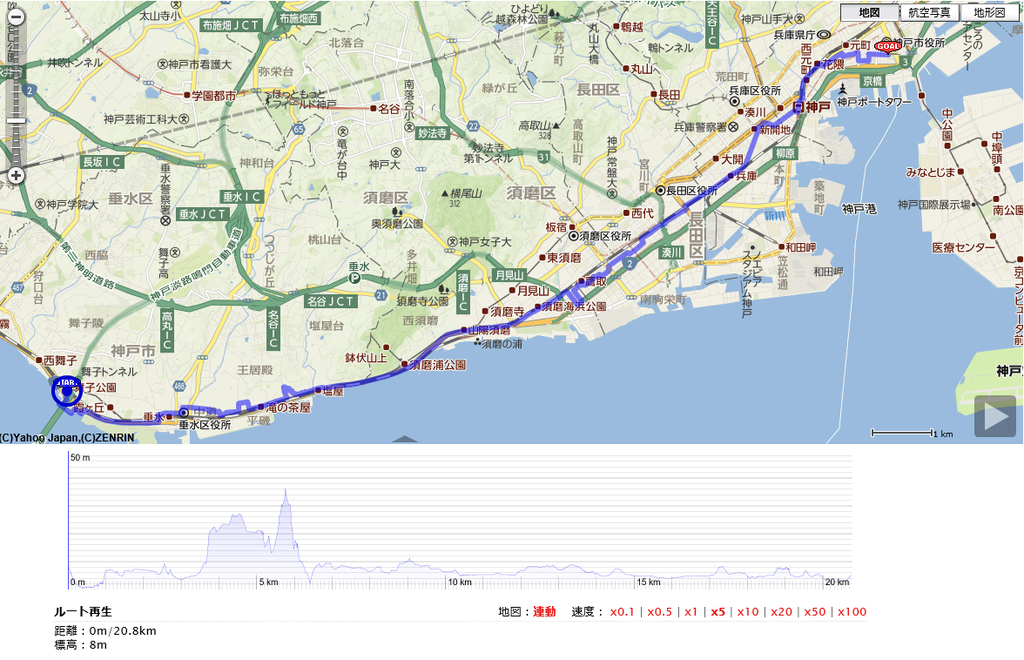The height and width of the screenshot is (660, 1024).
Task: Click the 医療センター station label
Action: pyautogui.click(x=964, y=247)
